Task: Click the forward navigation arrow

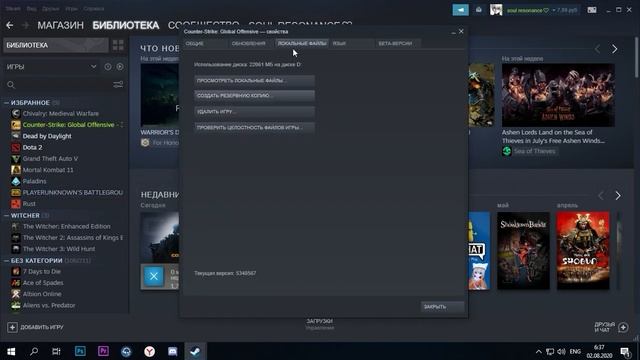Action: pos(25,25)
